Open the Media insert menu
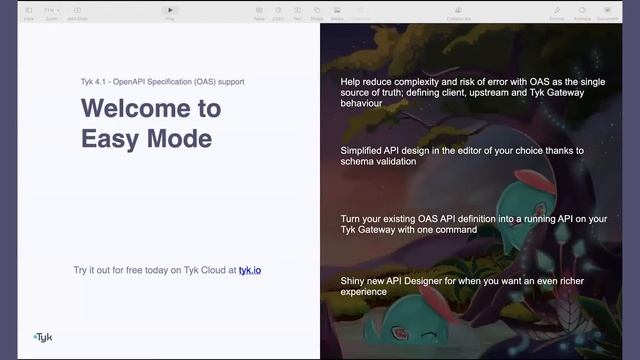 point(337,13)
